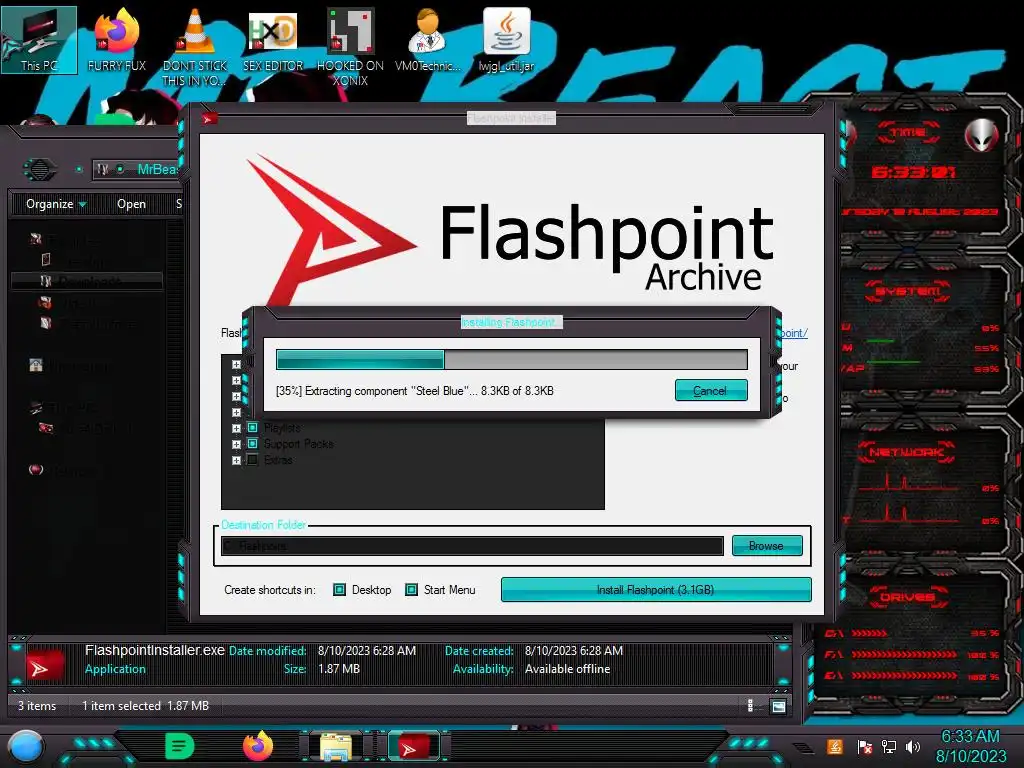Click the Explorer back navigation hexagon button
Viewport: 1024px width, 768px height.
40,170
